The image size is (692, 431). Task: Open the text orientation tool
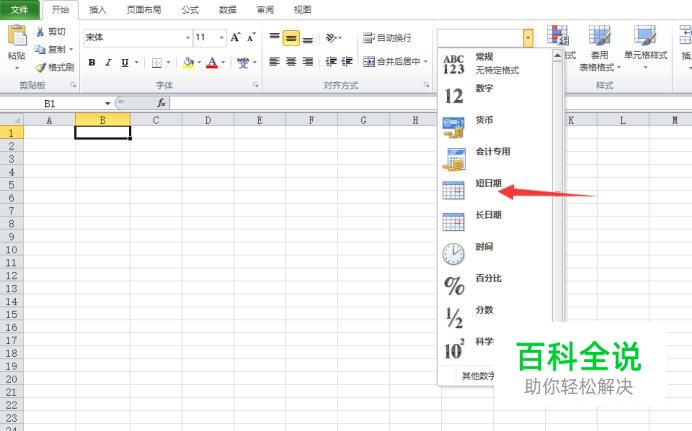pyautogui.click(x=331, y=37)
